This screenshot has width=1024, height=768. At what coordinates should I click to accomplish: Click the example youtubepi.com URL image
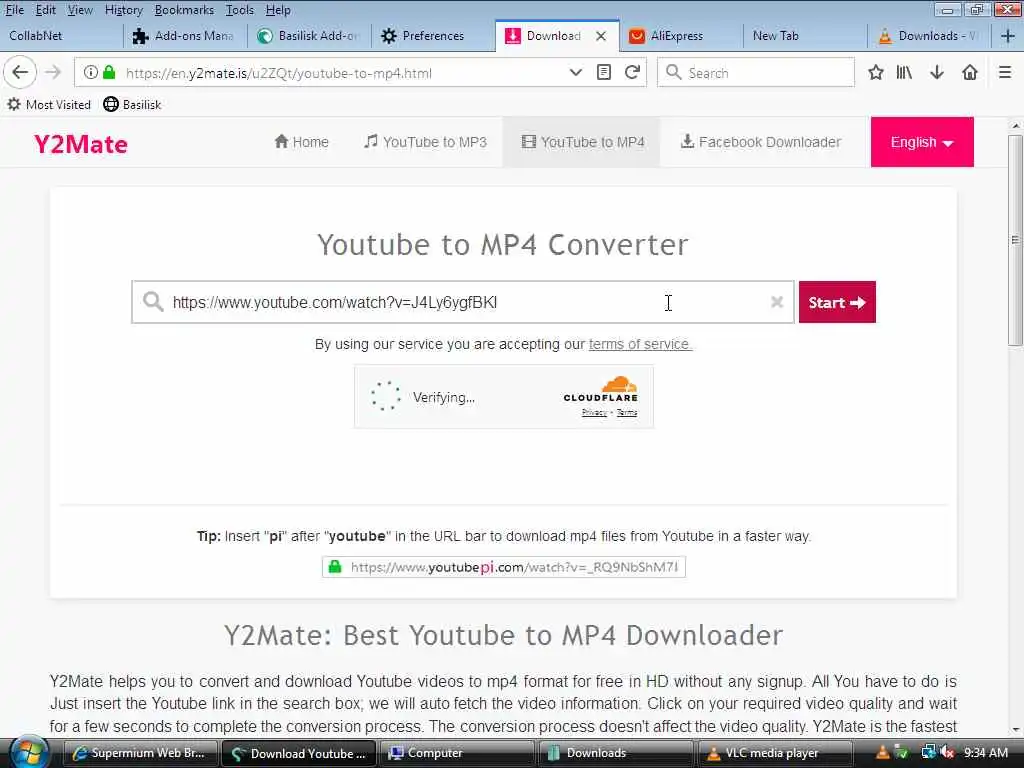pos(504,567)
